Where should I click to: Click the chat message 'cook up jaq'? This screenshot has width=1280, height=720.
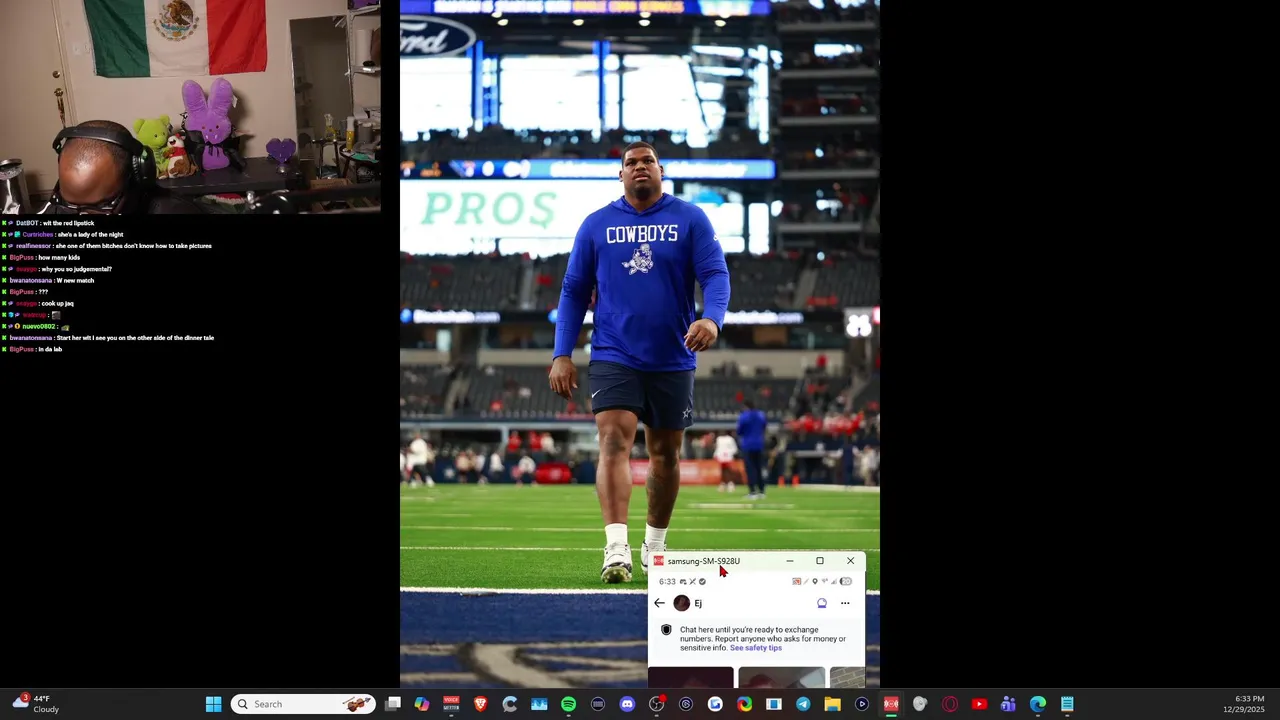[57, 303]
